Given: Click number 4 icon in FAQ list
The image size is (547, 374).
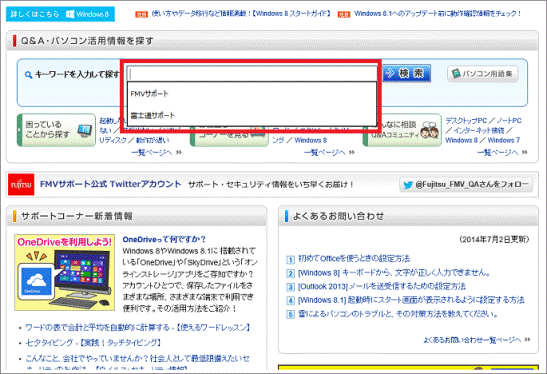Looking at the screenshot, I should click(x=290, y=301).
